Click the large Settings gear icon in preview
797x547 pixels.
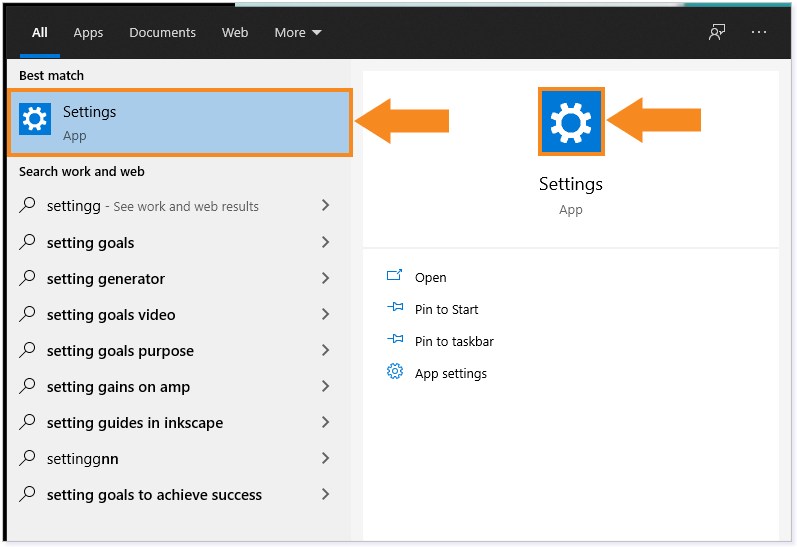pos(571,121)
